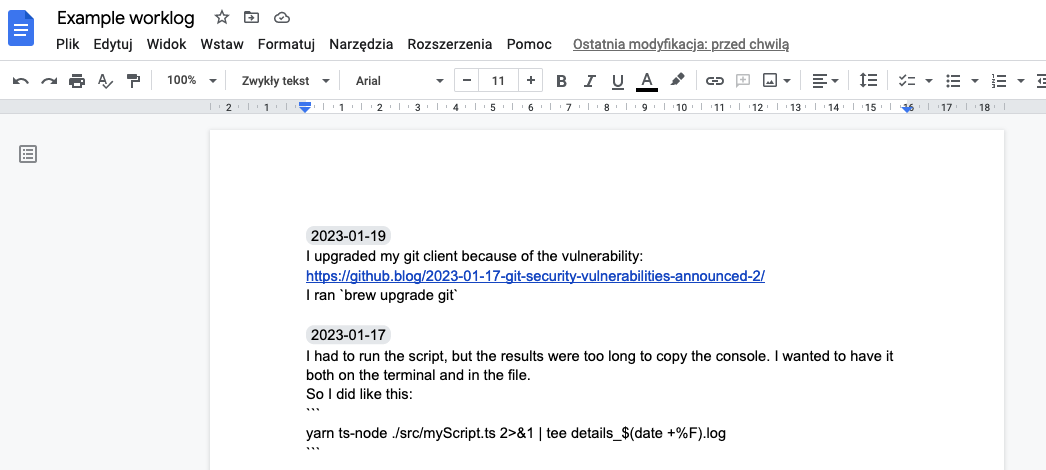Image resolution: width=1046 pixels, height=470 pixels.
Task: Open the Narzędzia menu
Action: tap(361, 45)
